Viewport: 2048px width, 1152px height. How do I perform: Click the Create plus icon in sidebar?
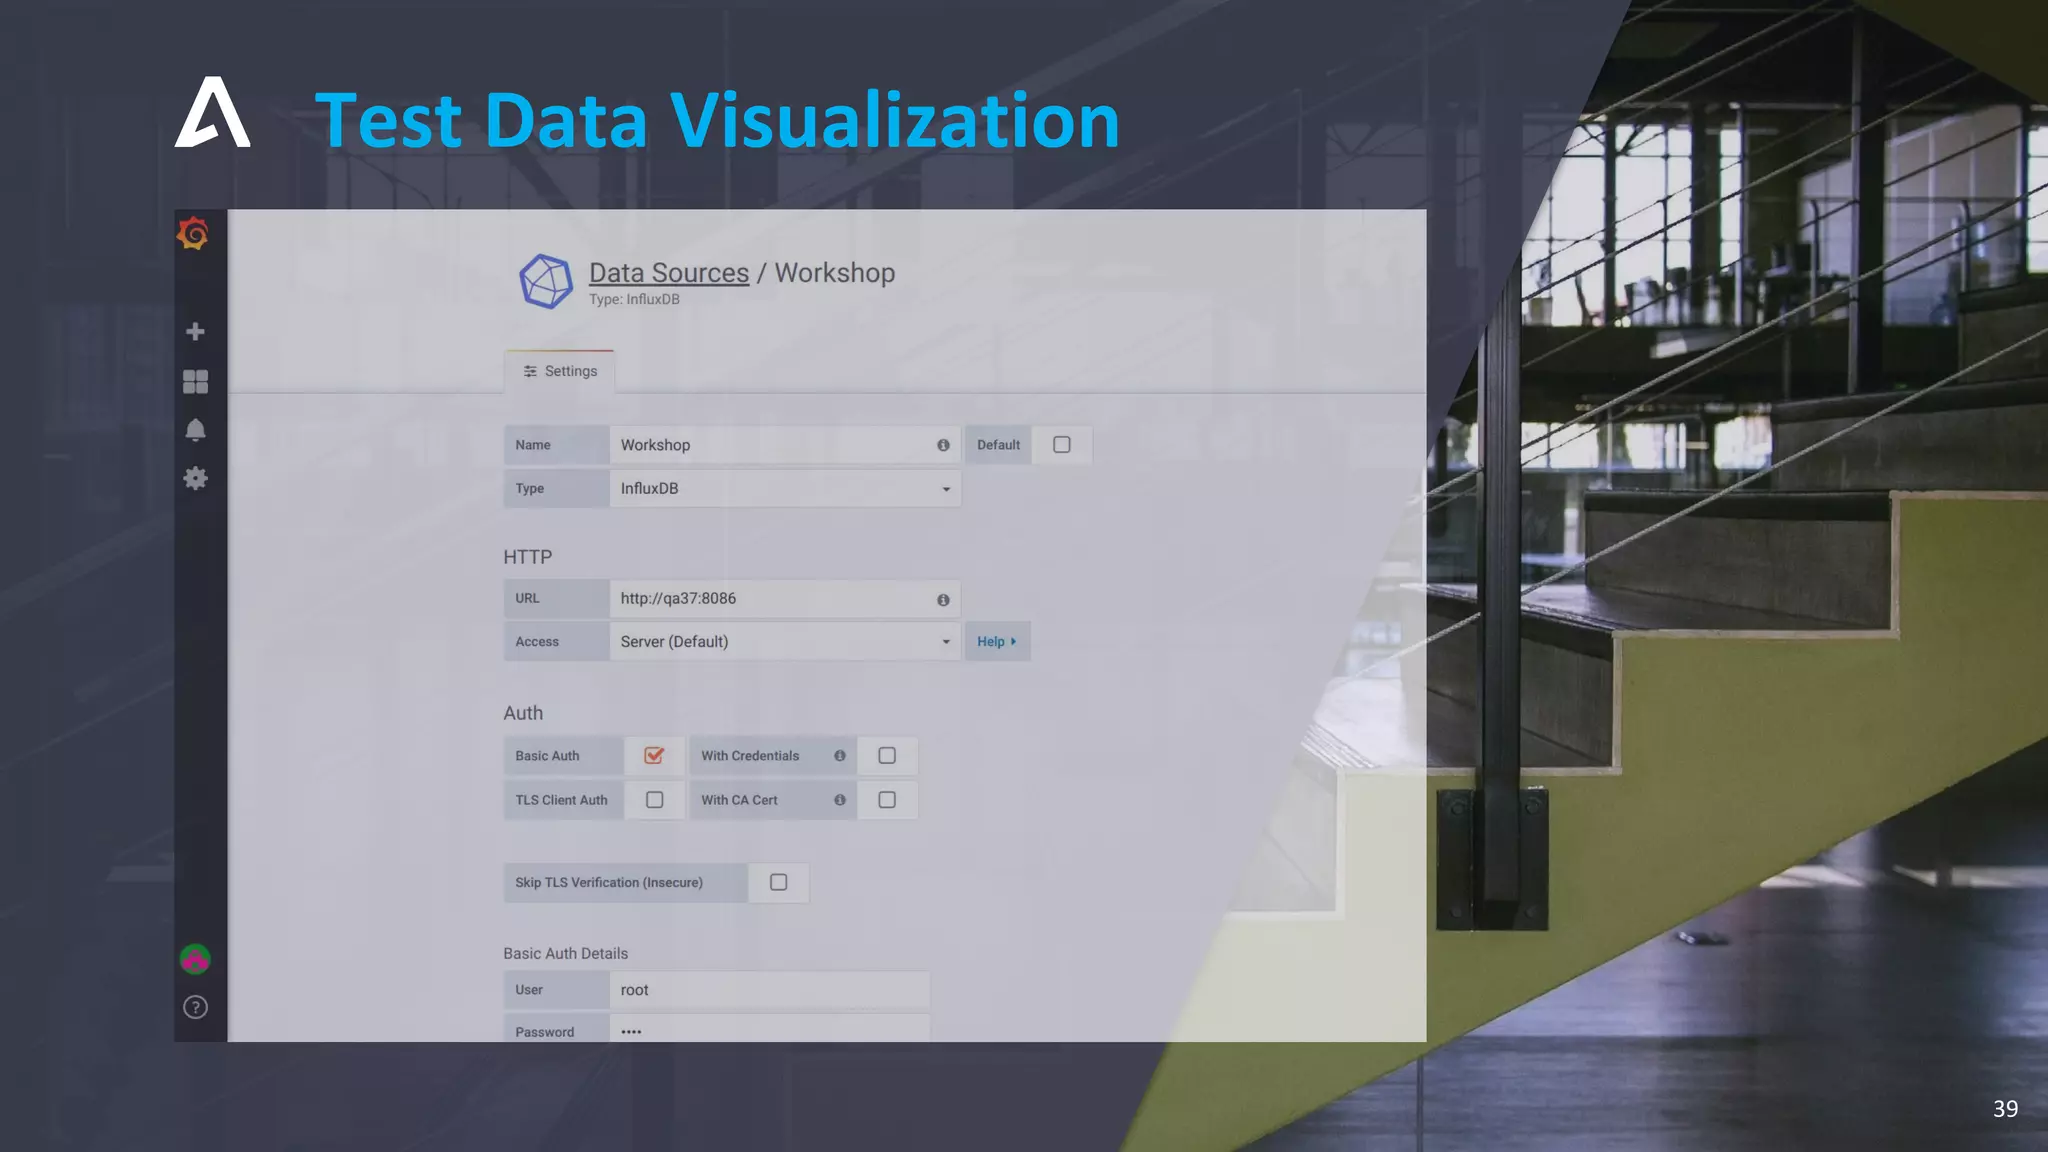(195, 331)
